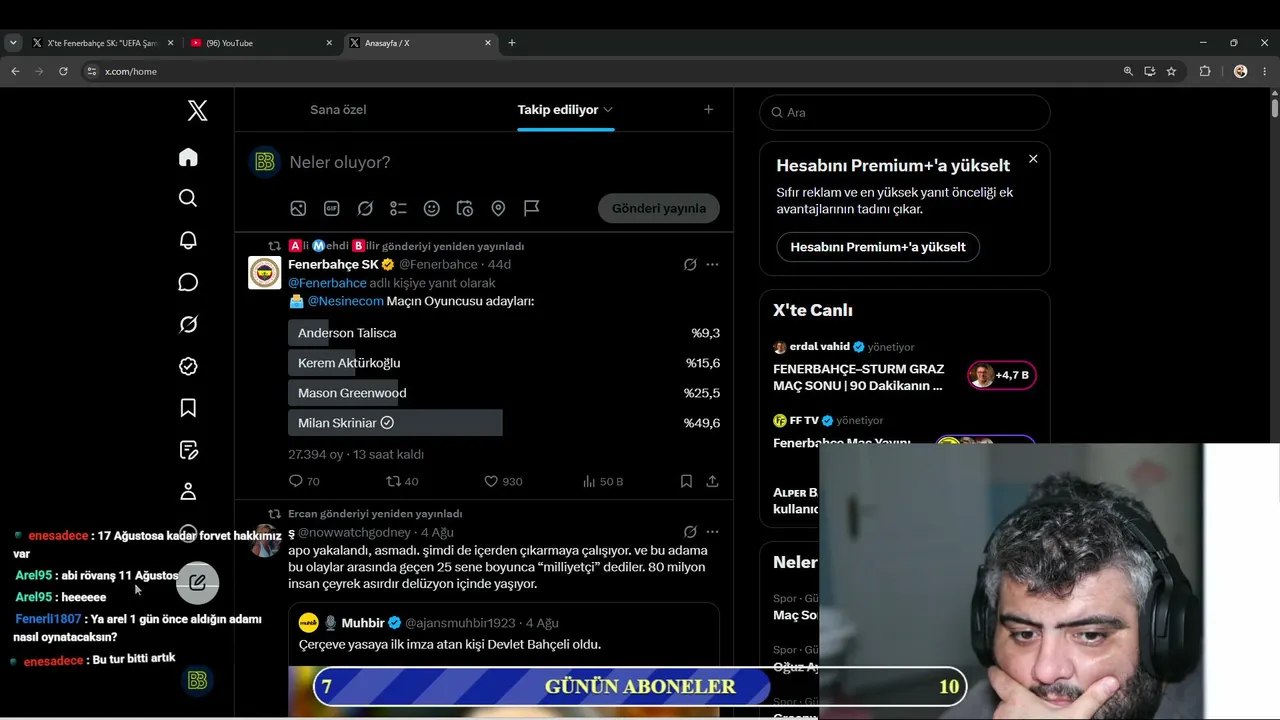The width and height of the screenshot is (1280, 720).
Task: Open chat bubble icon in X sidebar
Action: (x=188, y=282)
